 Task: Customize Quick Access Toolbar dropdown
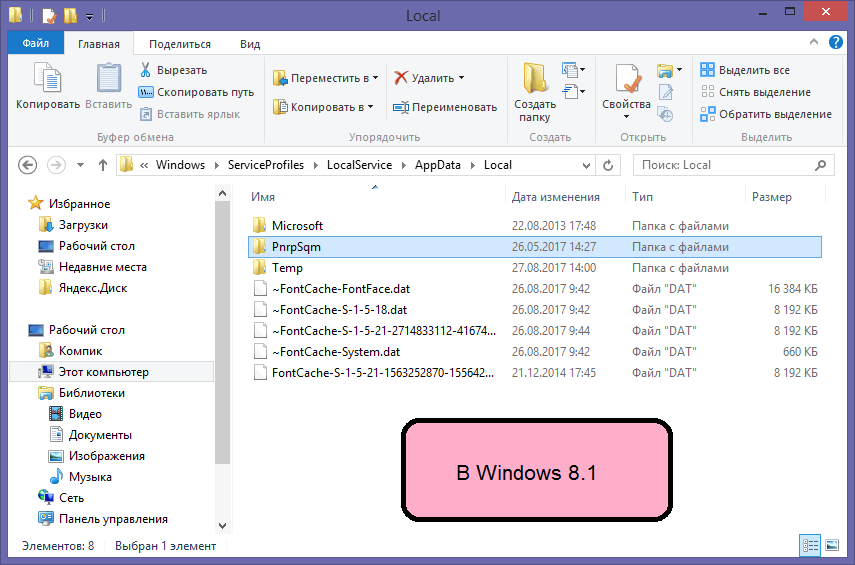[x=89, y=16]
